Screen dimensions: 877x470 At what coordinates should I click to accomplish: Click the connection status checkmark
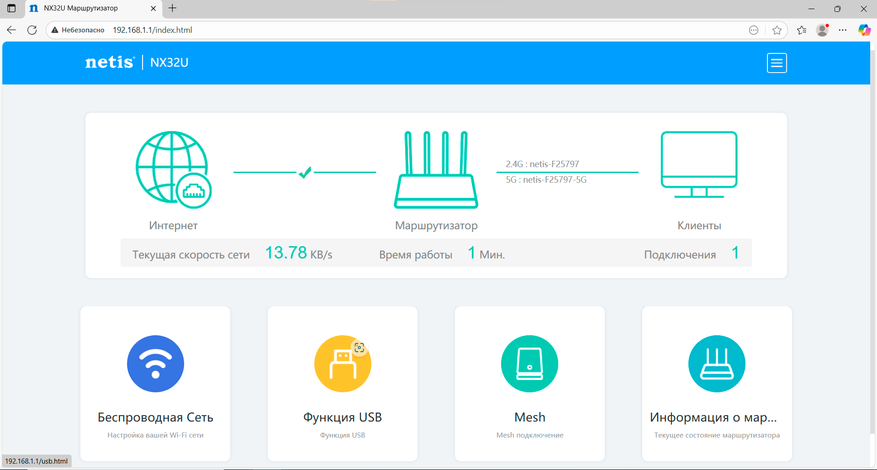304,172
